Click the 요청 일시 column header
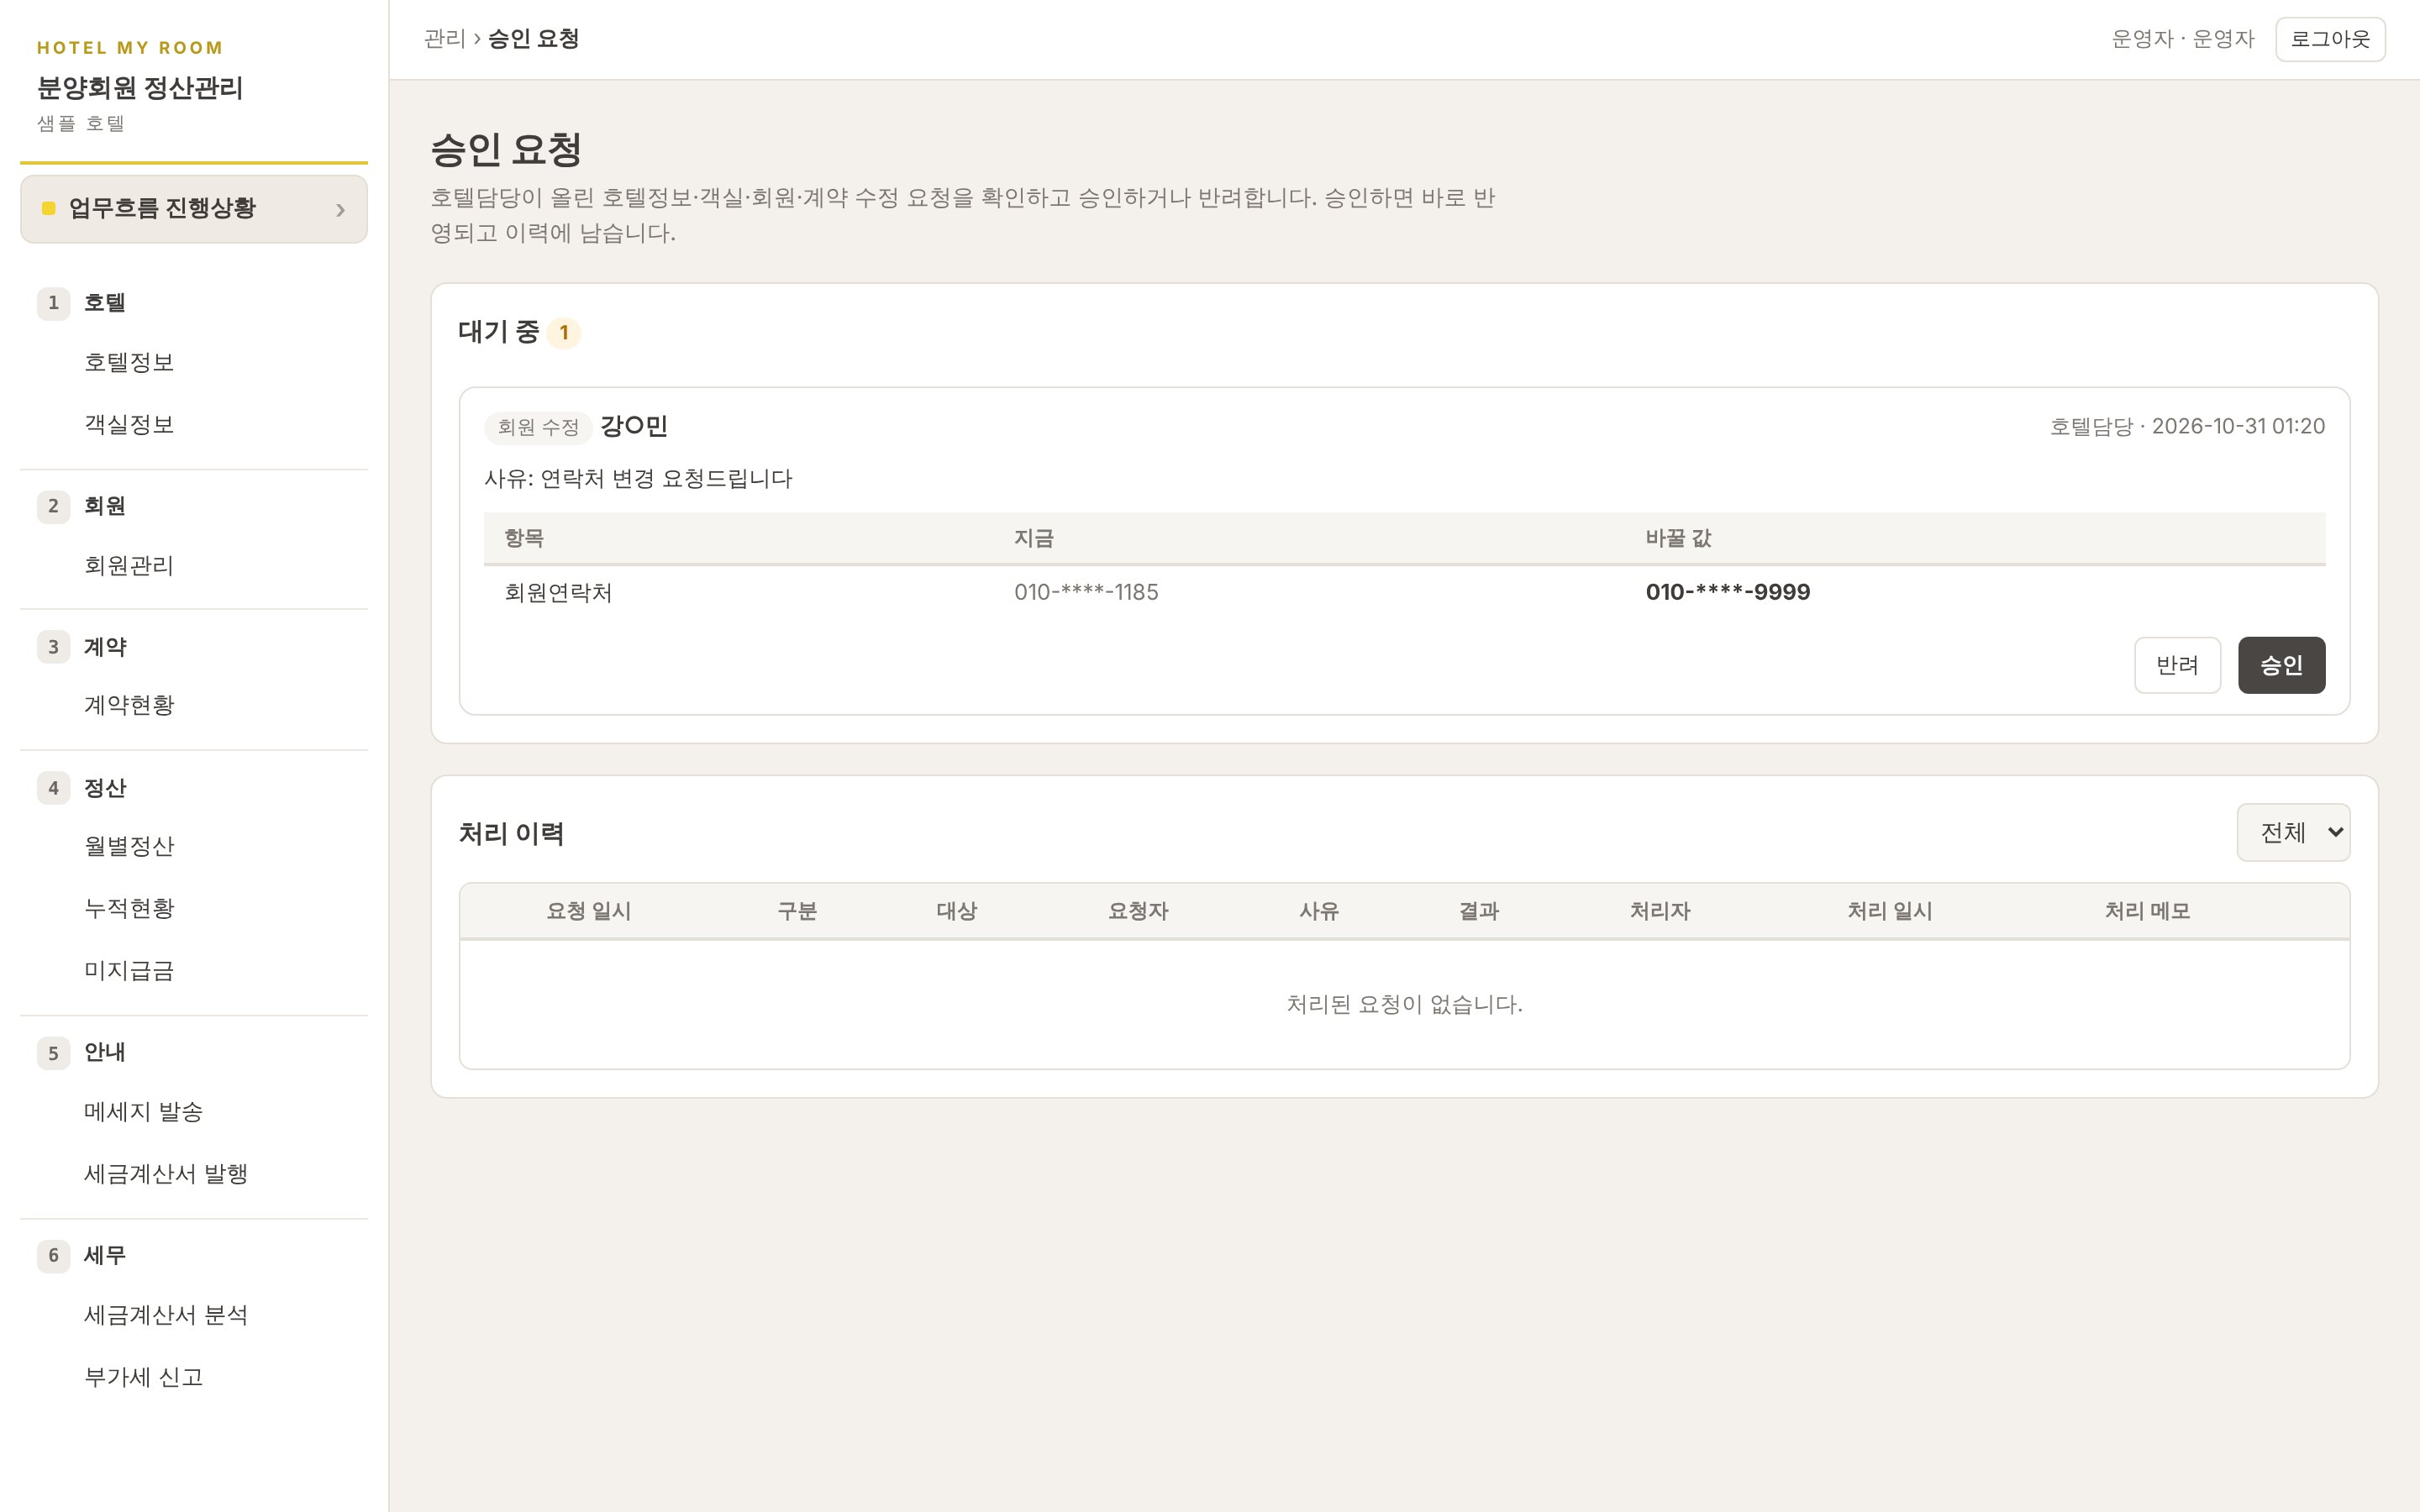 pos(588,911)
